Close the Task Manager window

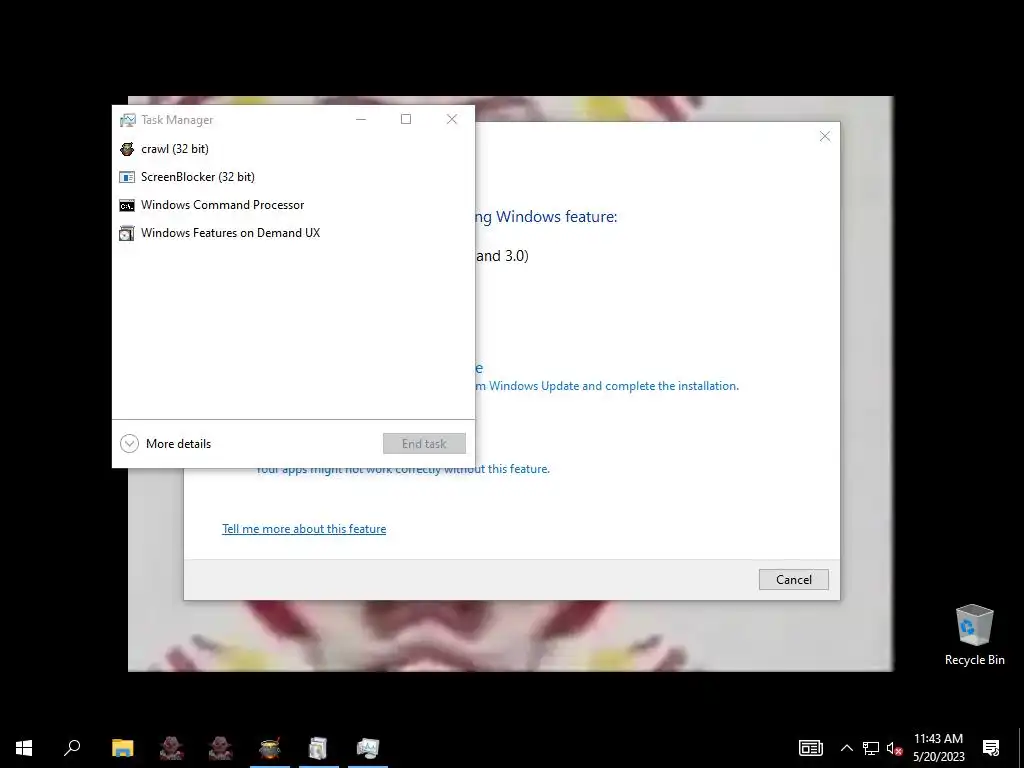click(x=452, y=120)
